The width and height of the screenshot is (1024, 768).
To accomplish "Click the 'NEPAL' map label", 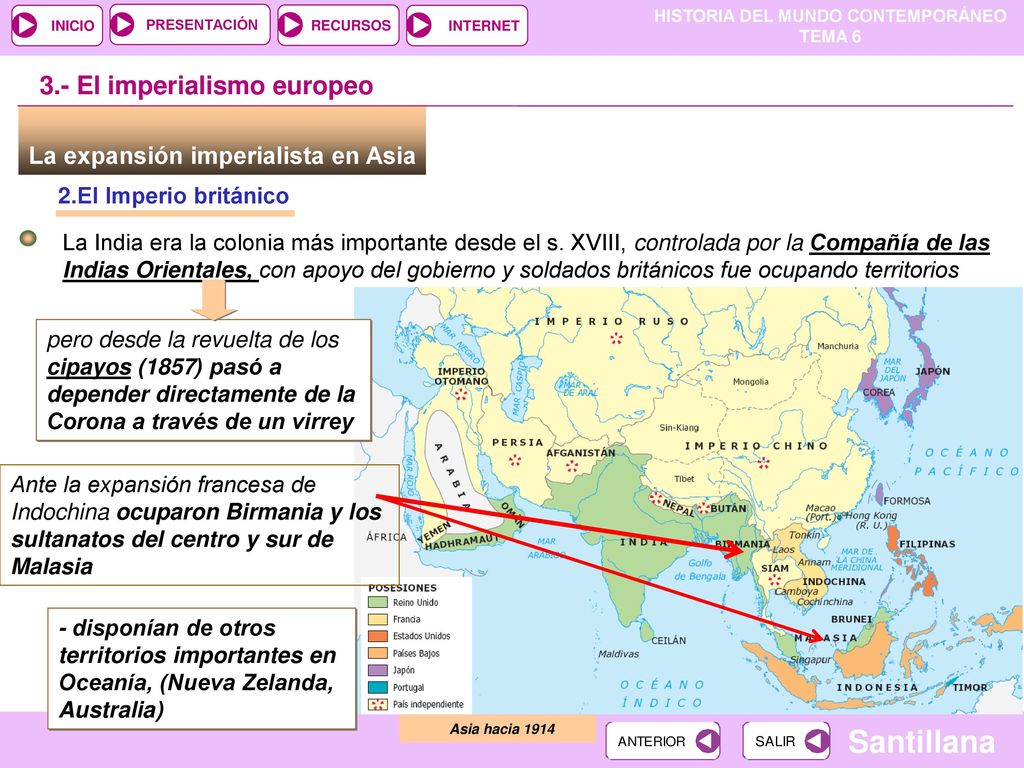I will 679,507.
